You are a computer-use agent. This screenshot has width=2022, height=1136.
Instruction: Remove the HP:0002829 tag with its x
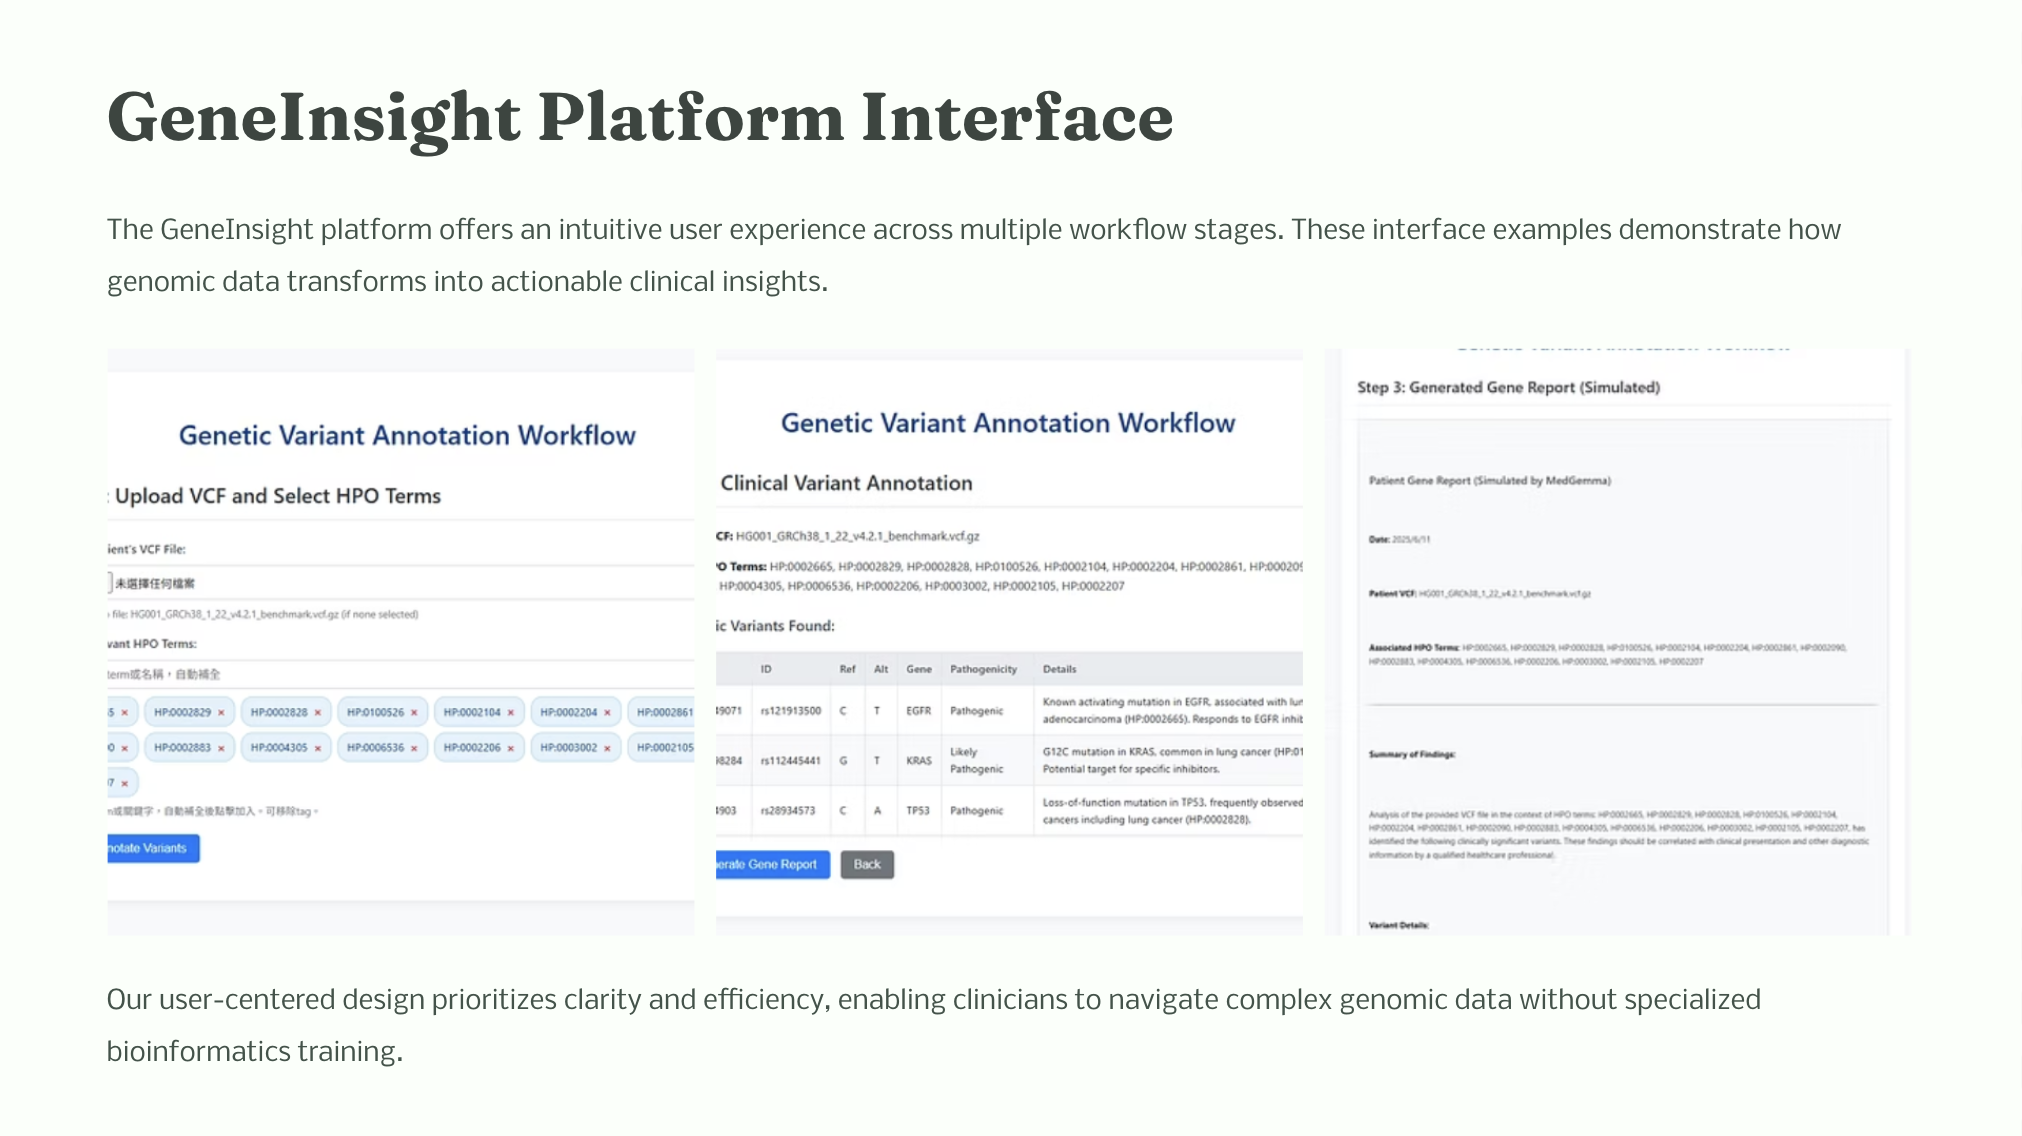(221, 713)
